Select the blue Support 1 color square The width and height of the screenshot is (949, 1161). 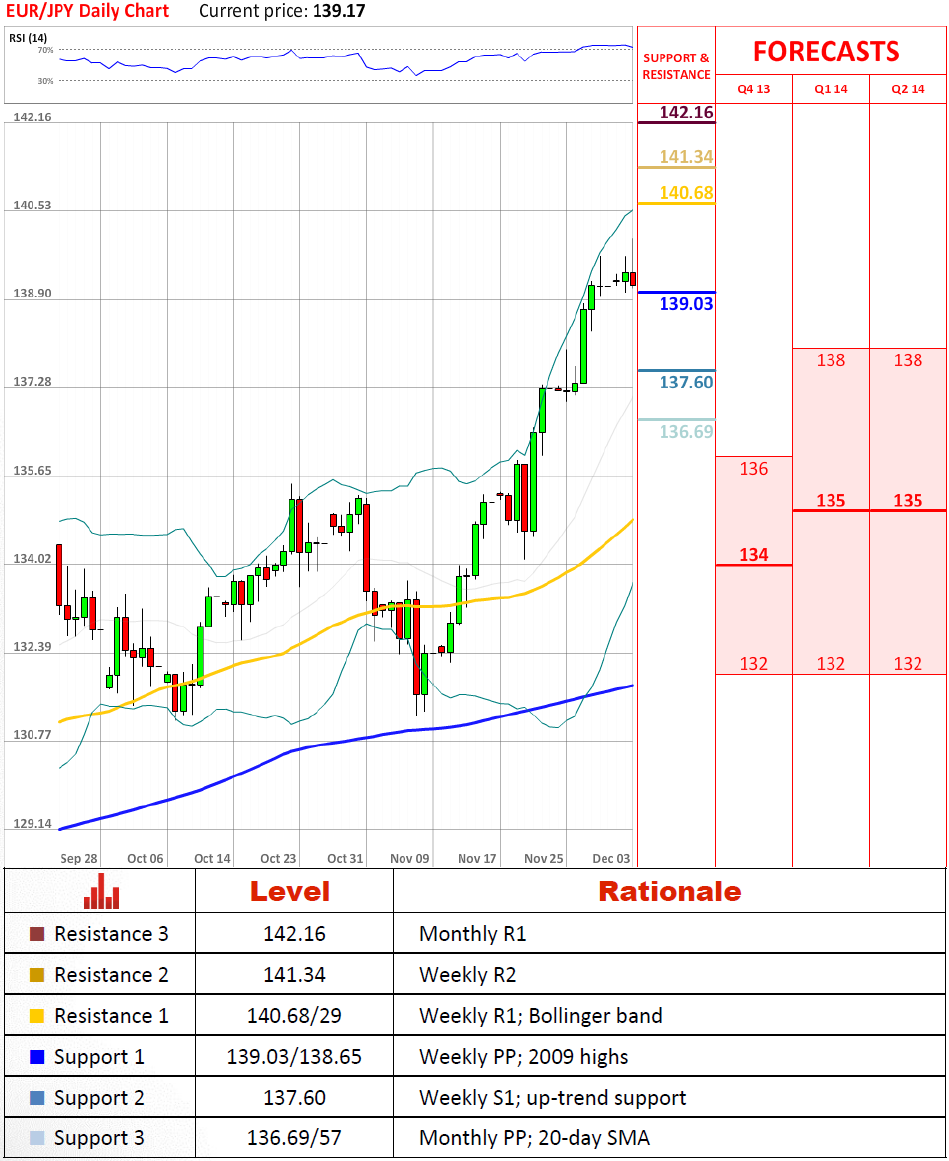pyautogui.click(x=37, y=1057)
